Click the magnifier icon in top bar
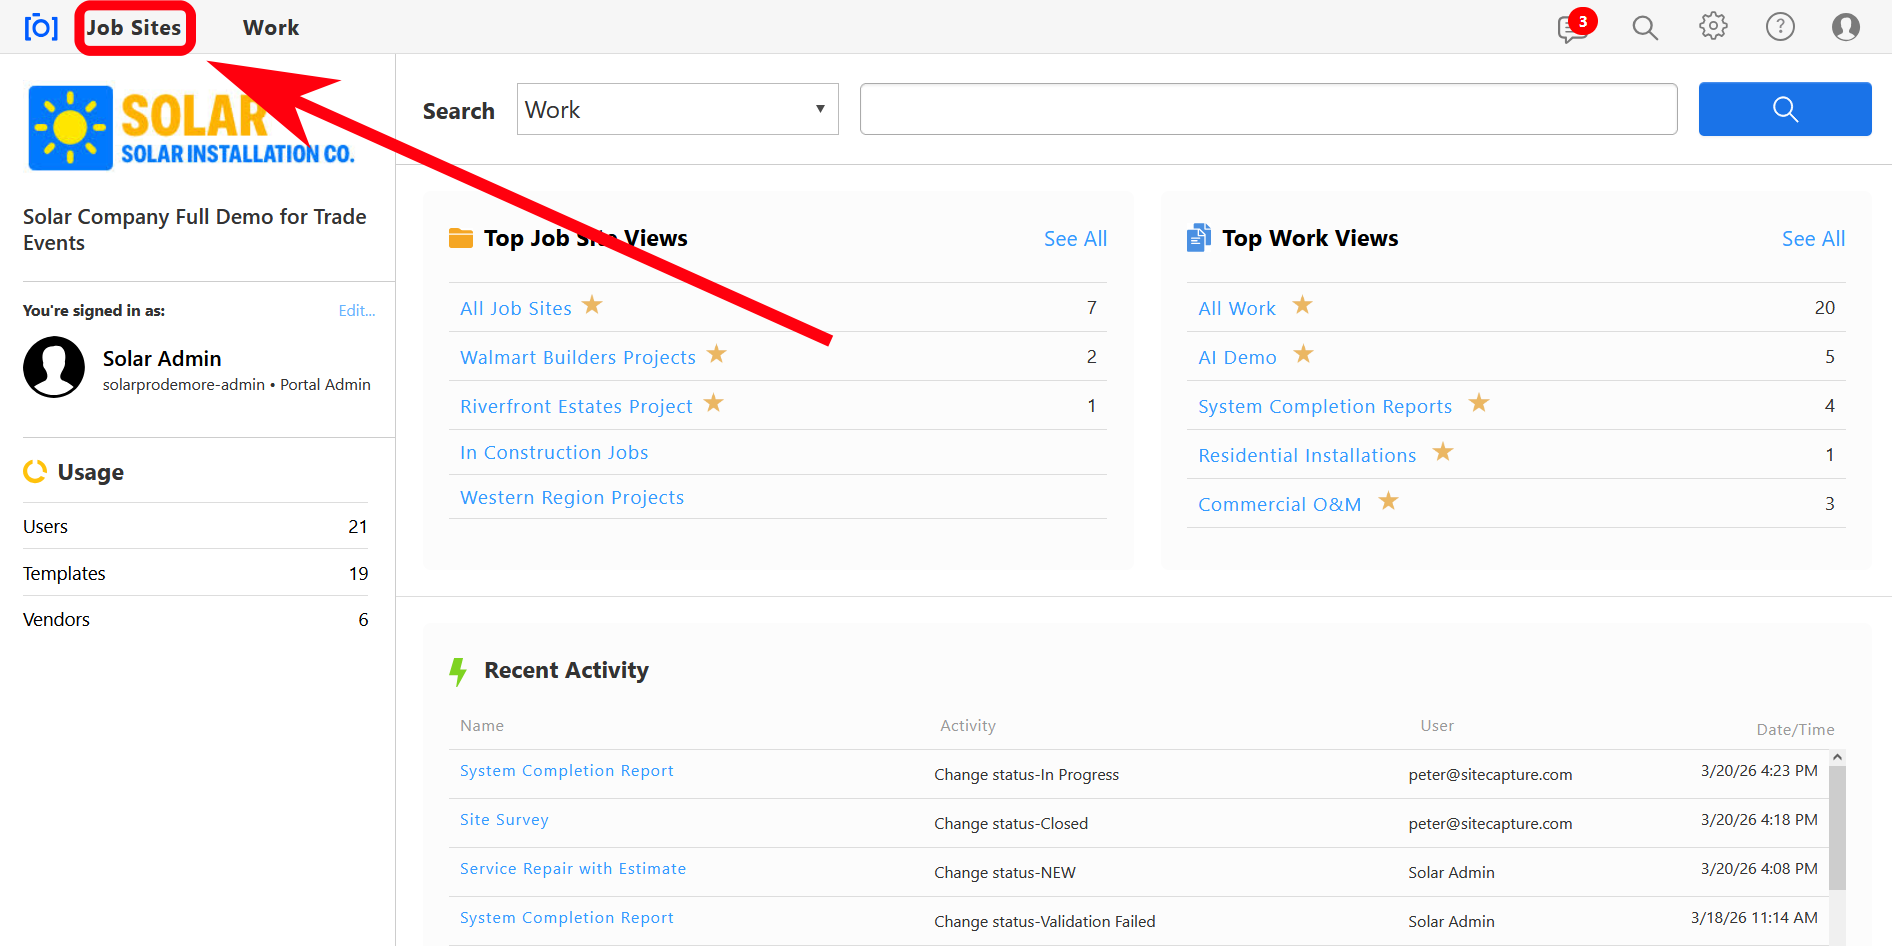The image size is (1892, 946). [x=1644, y=28]
